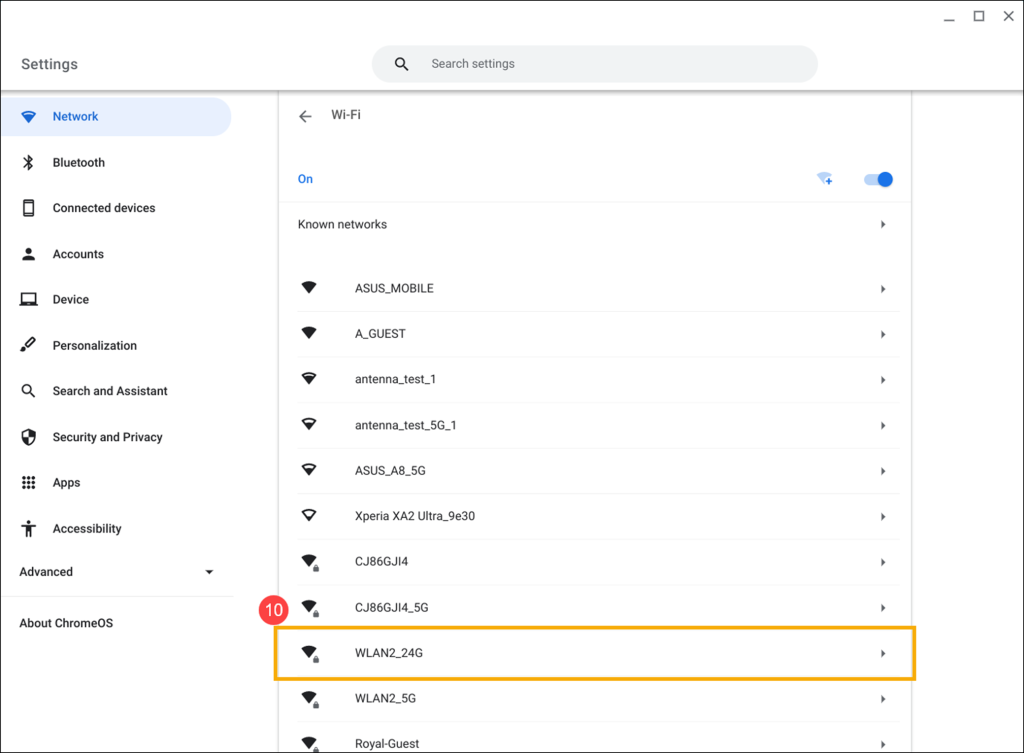Viewport: 1024px width, 753px height.
Task: Open WLAN2_24G details arrow
Action: click(883, 653)
